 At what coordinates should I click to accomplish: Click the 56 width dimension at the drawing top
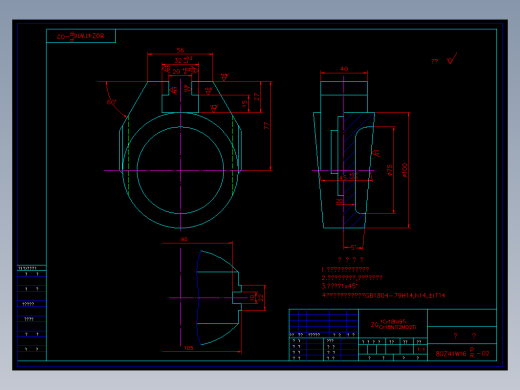click(180, 51)
